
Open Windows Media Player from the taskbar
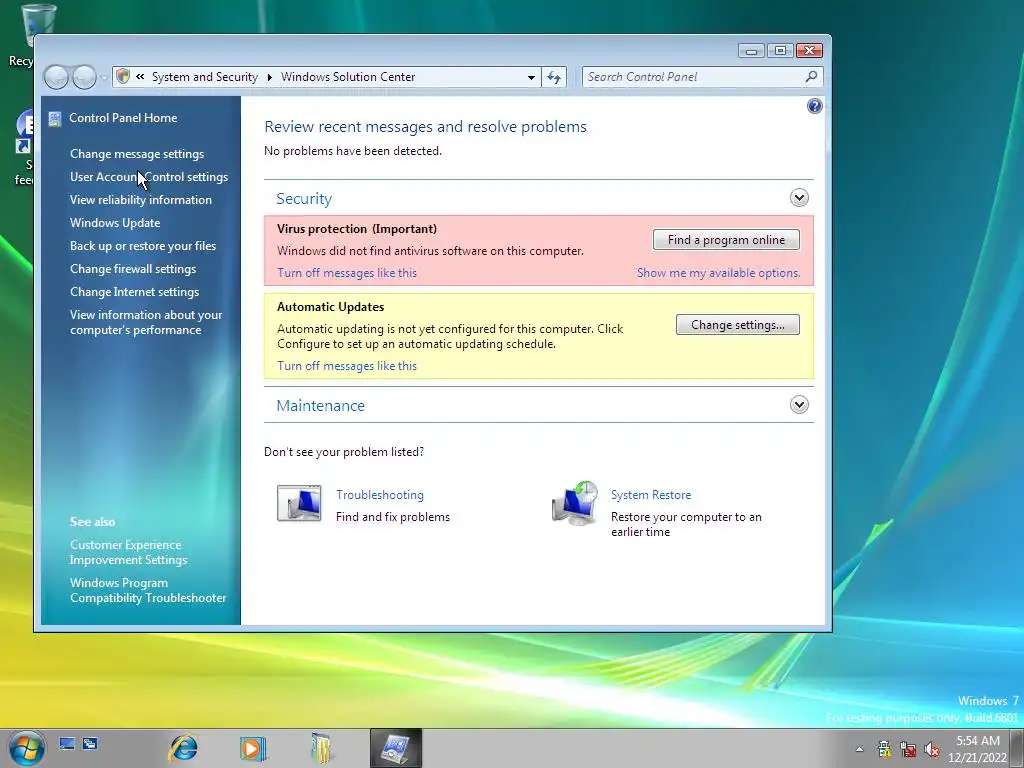pos(253,748)
